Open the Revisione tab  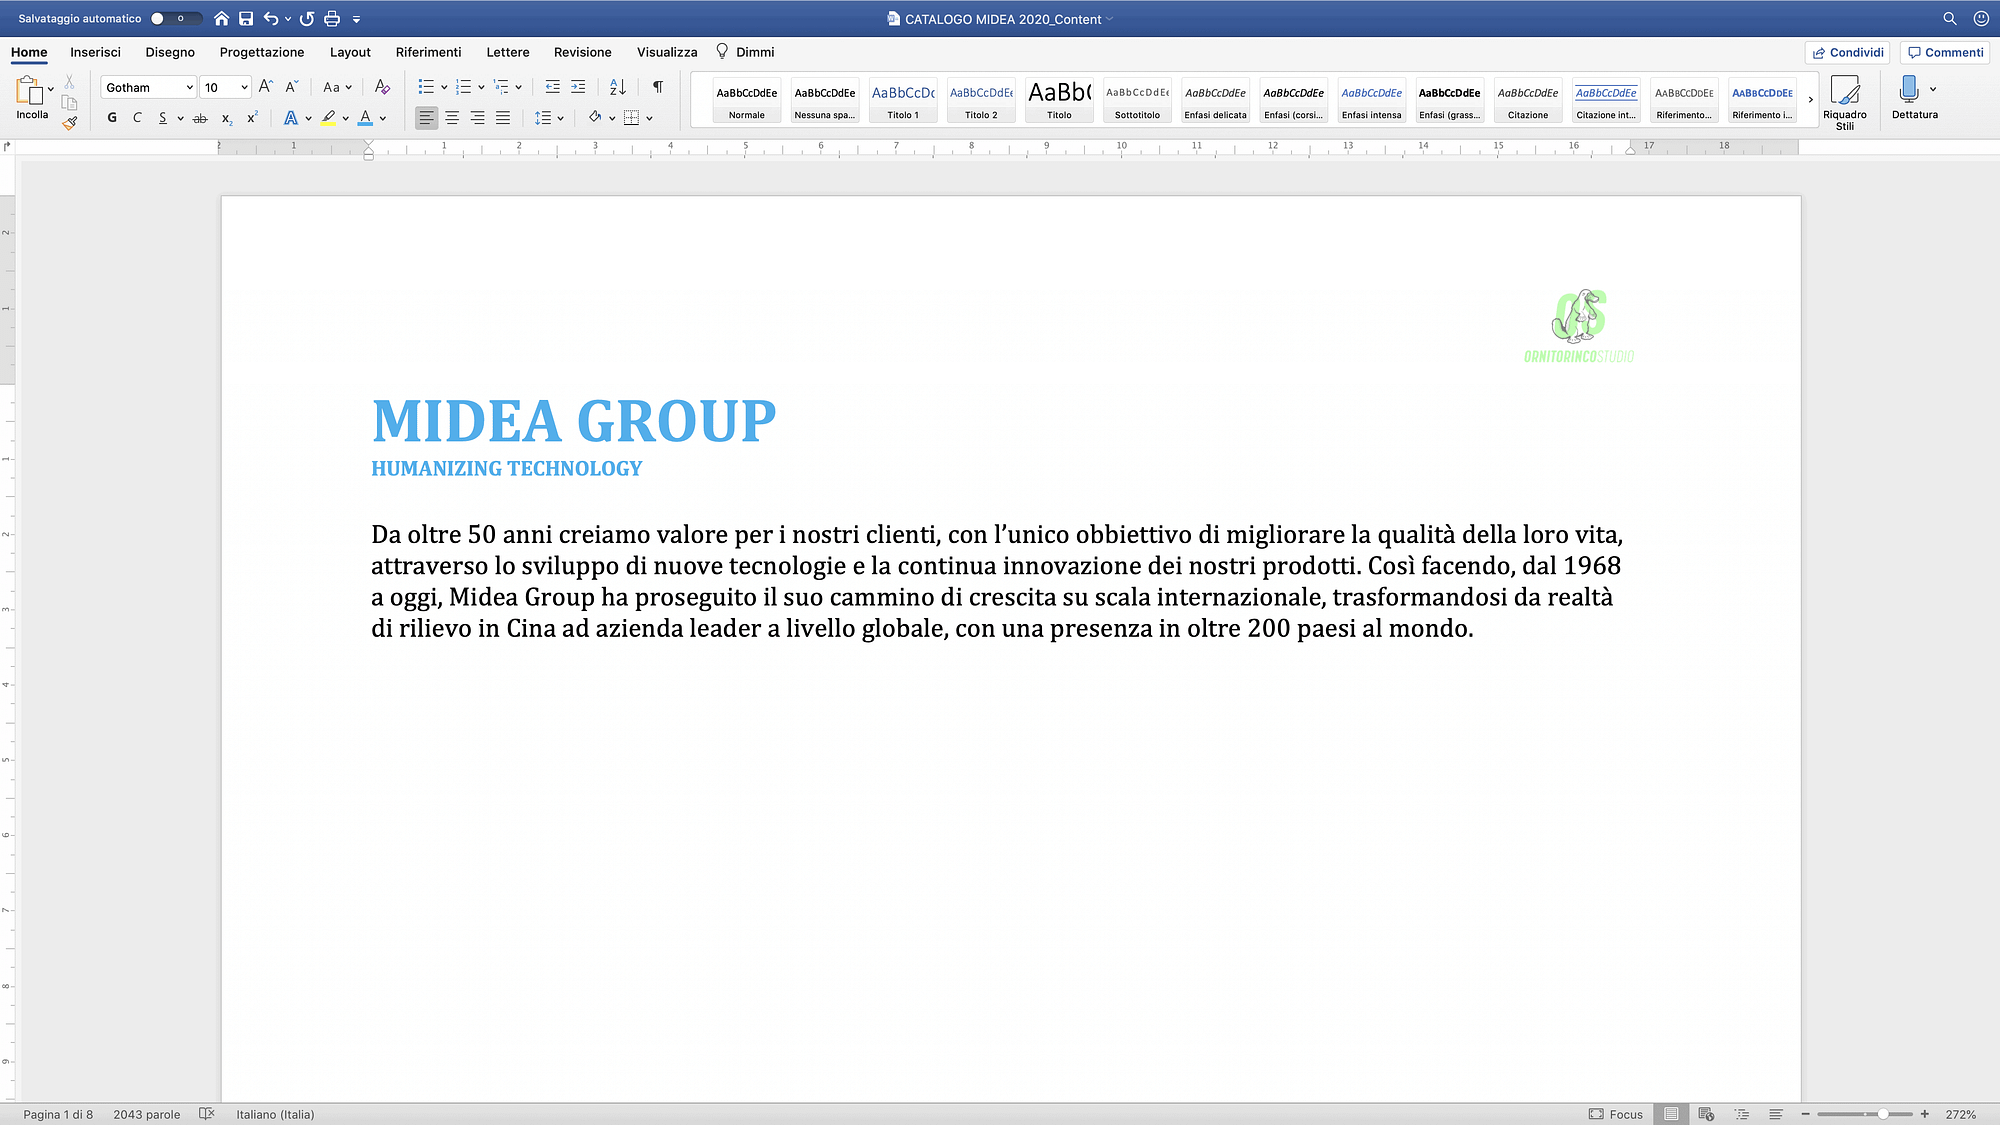pos(582,52)
